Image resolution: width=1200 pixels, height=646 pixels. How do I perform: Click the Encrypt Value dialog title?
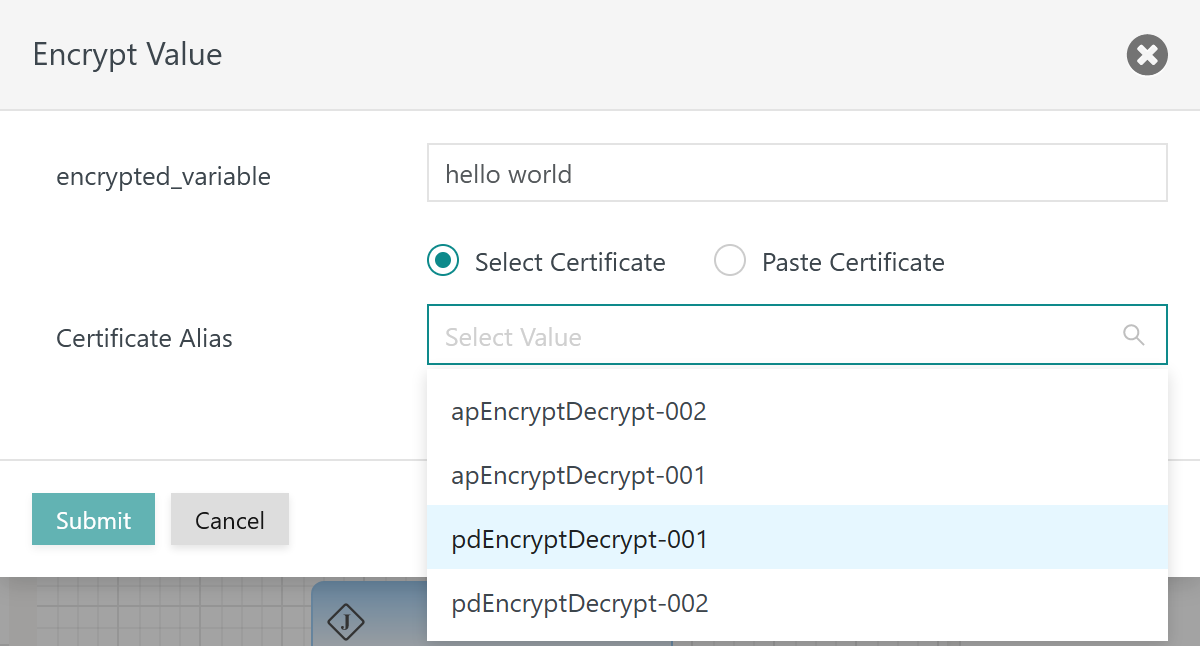127,54
